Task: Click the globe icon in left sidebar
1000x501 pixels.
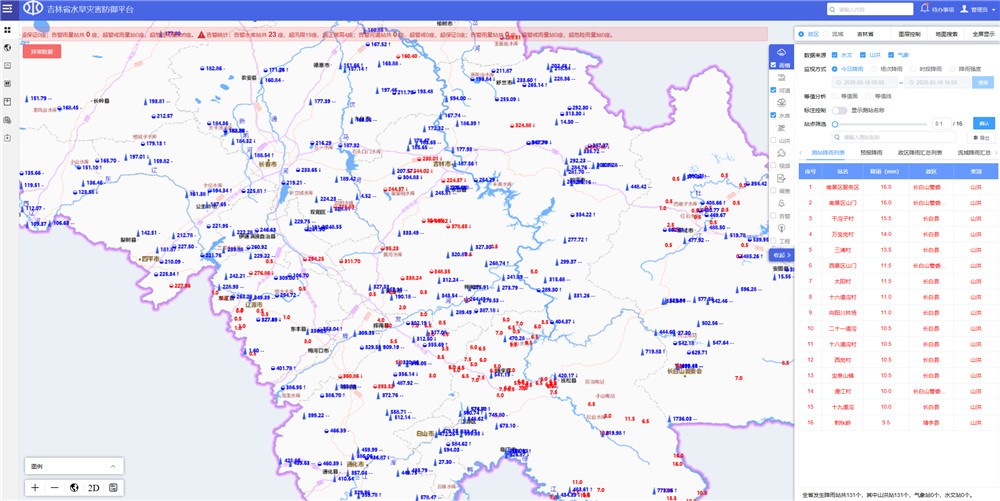Action: (8, 47)
